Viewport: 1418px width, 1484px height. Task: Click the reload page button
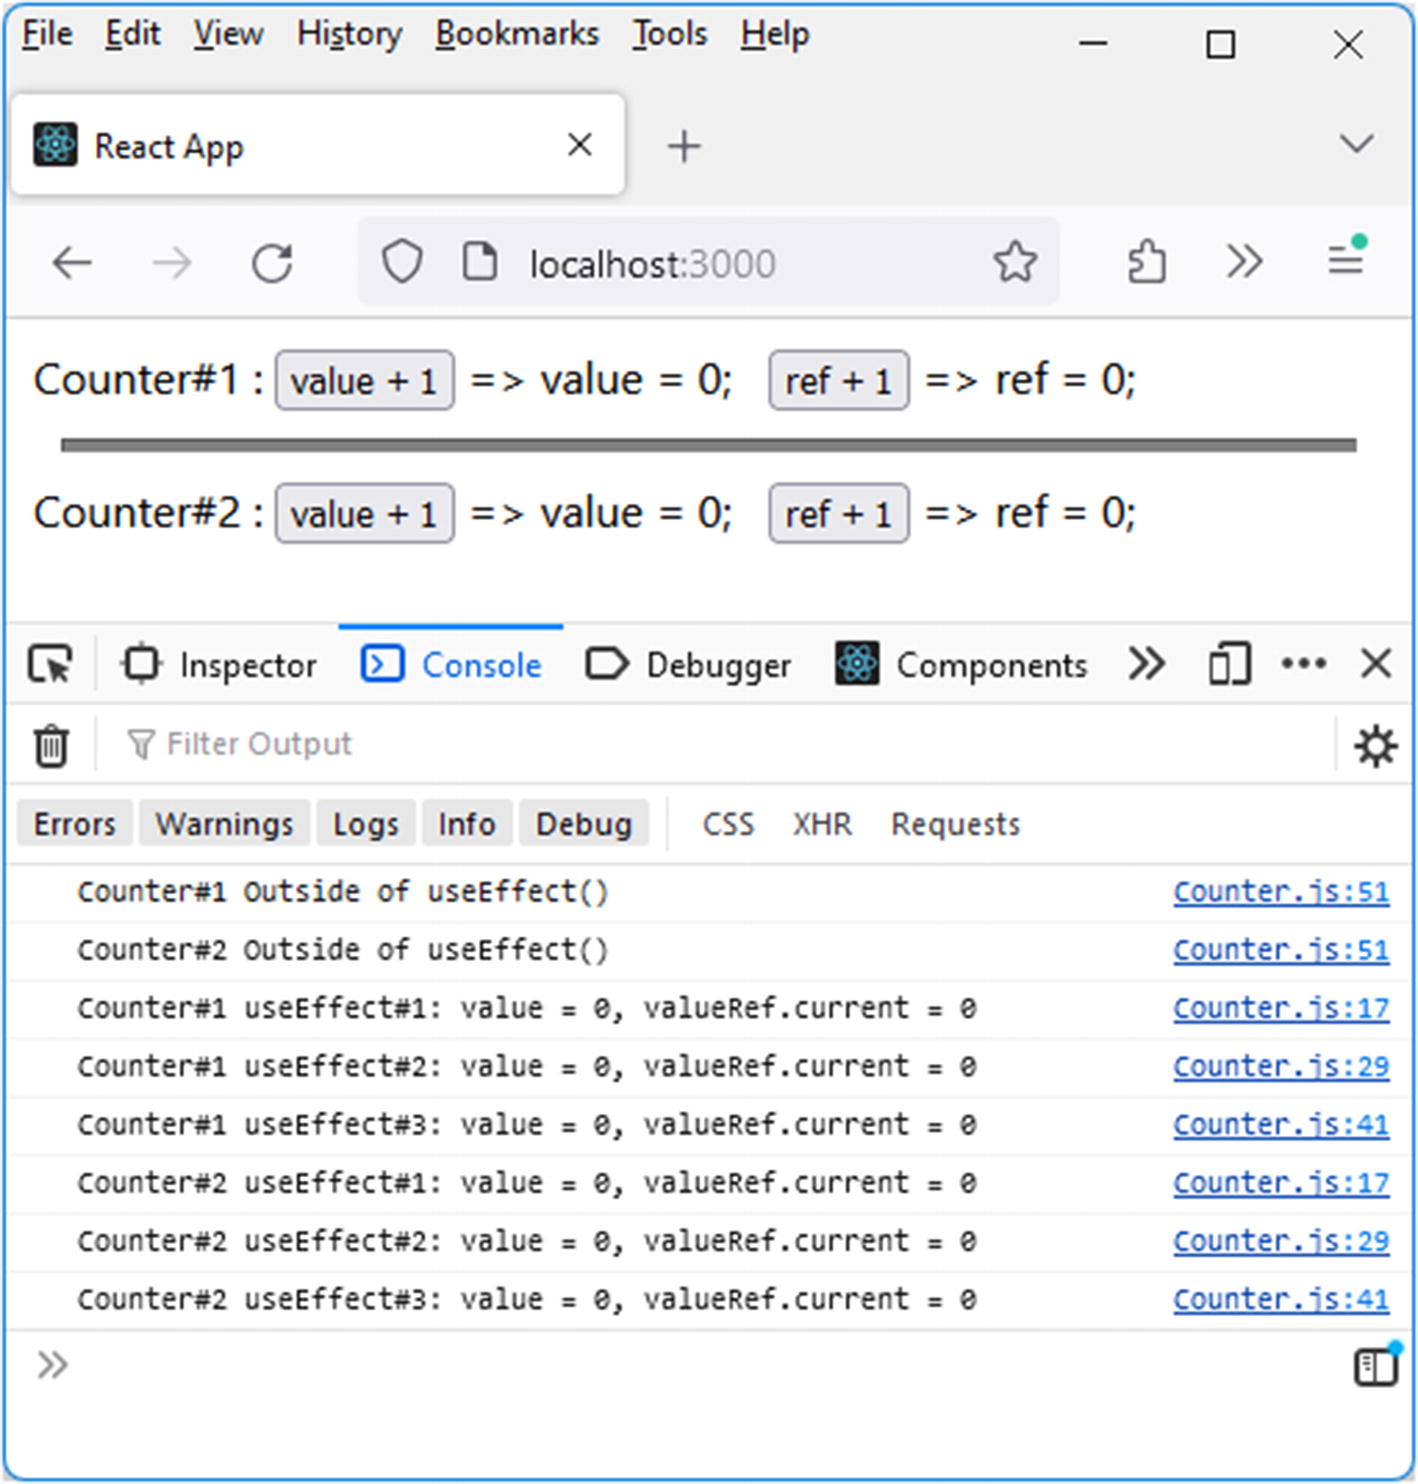[272, 264]
